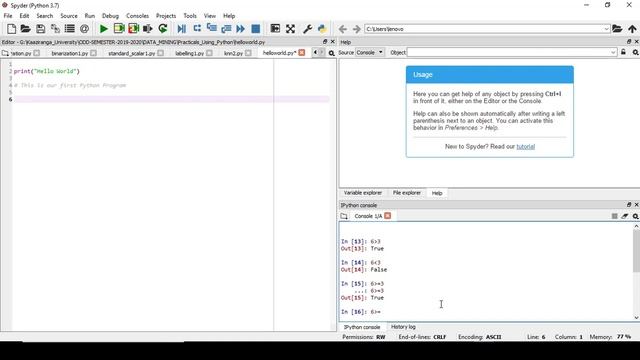Click the Save all files icon
640x360 pixels.
[55, 29]
